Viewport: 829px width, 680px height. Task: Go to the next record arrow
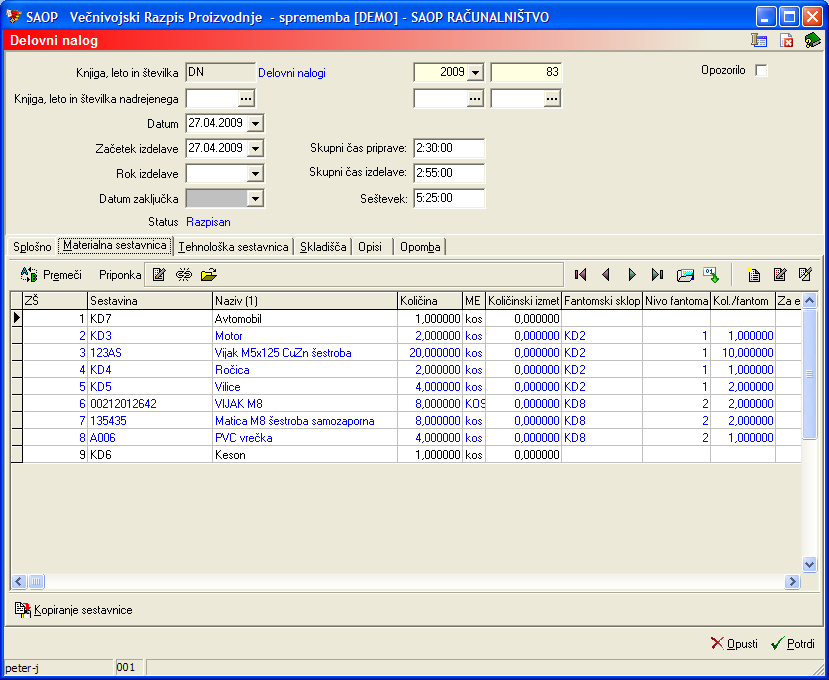point(631,274)
